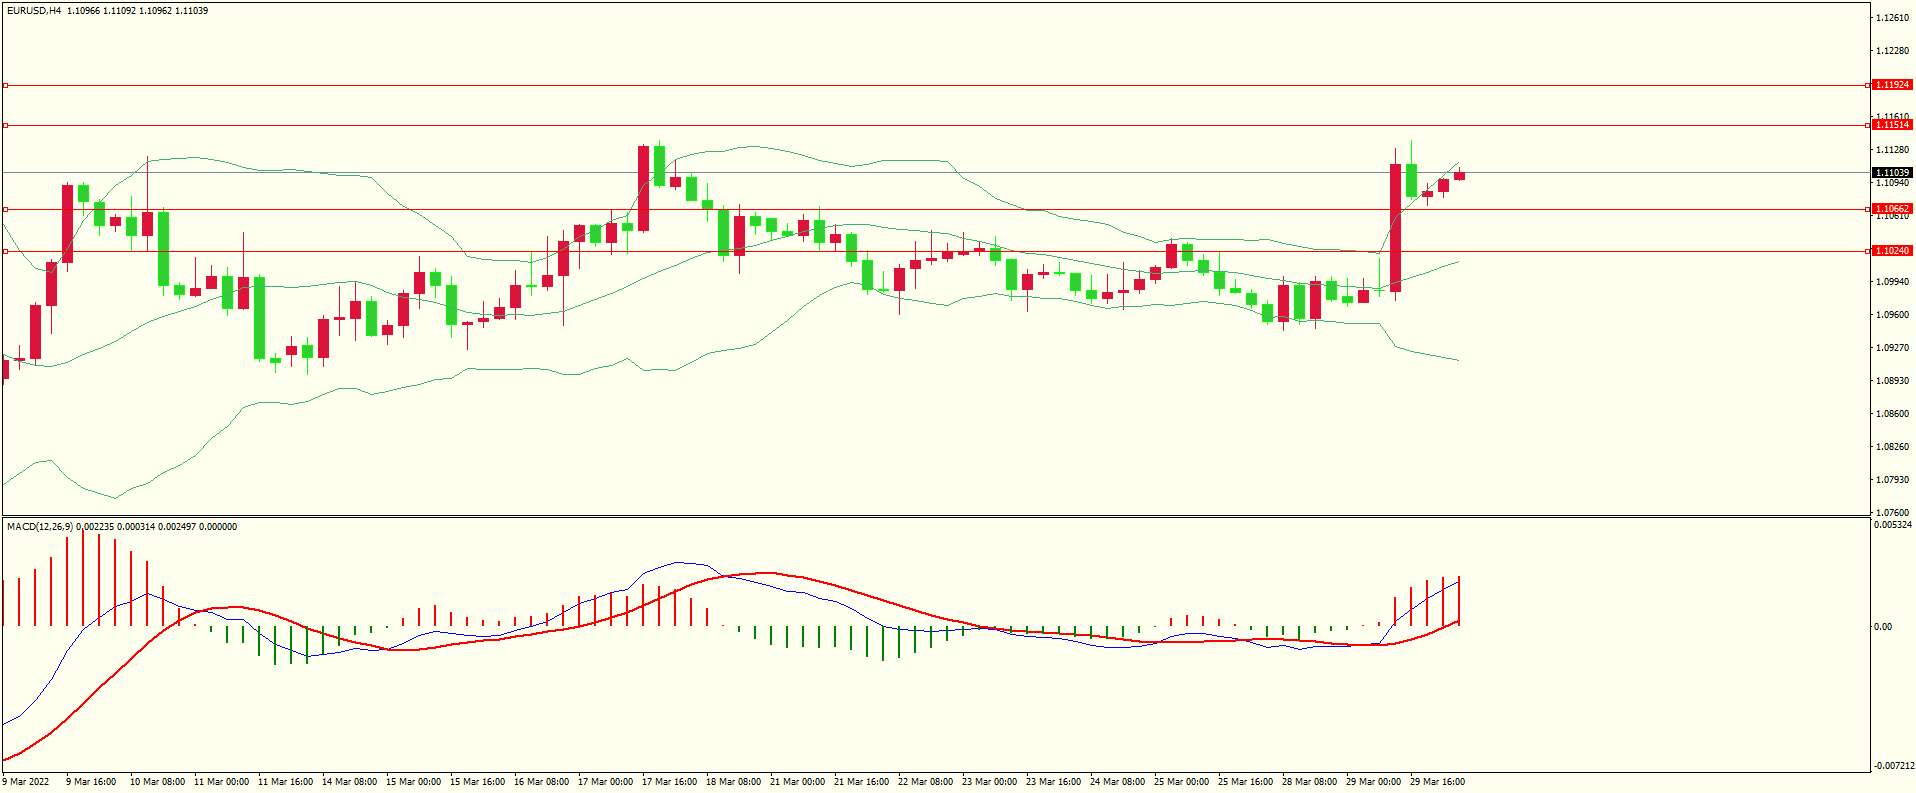Click the 10 Mar 08:00 time label

tap(157, 782)
